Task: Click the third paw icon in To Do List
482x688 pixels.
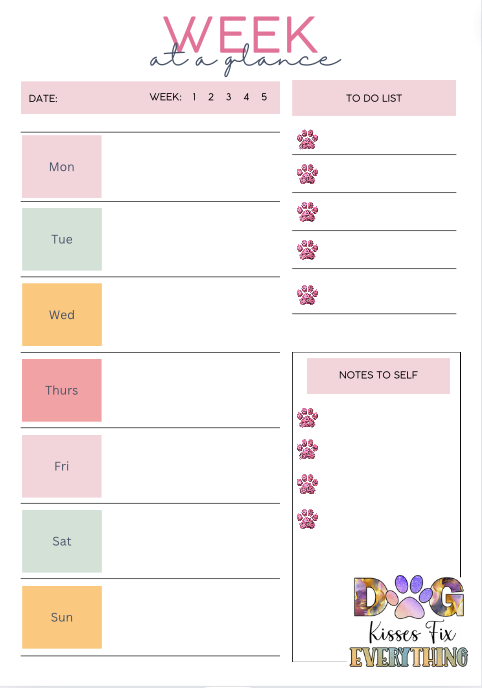Action: click(307, 211)
